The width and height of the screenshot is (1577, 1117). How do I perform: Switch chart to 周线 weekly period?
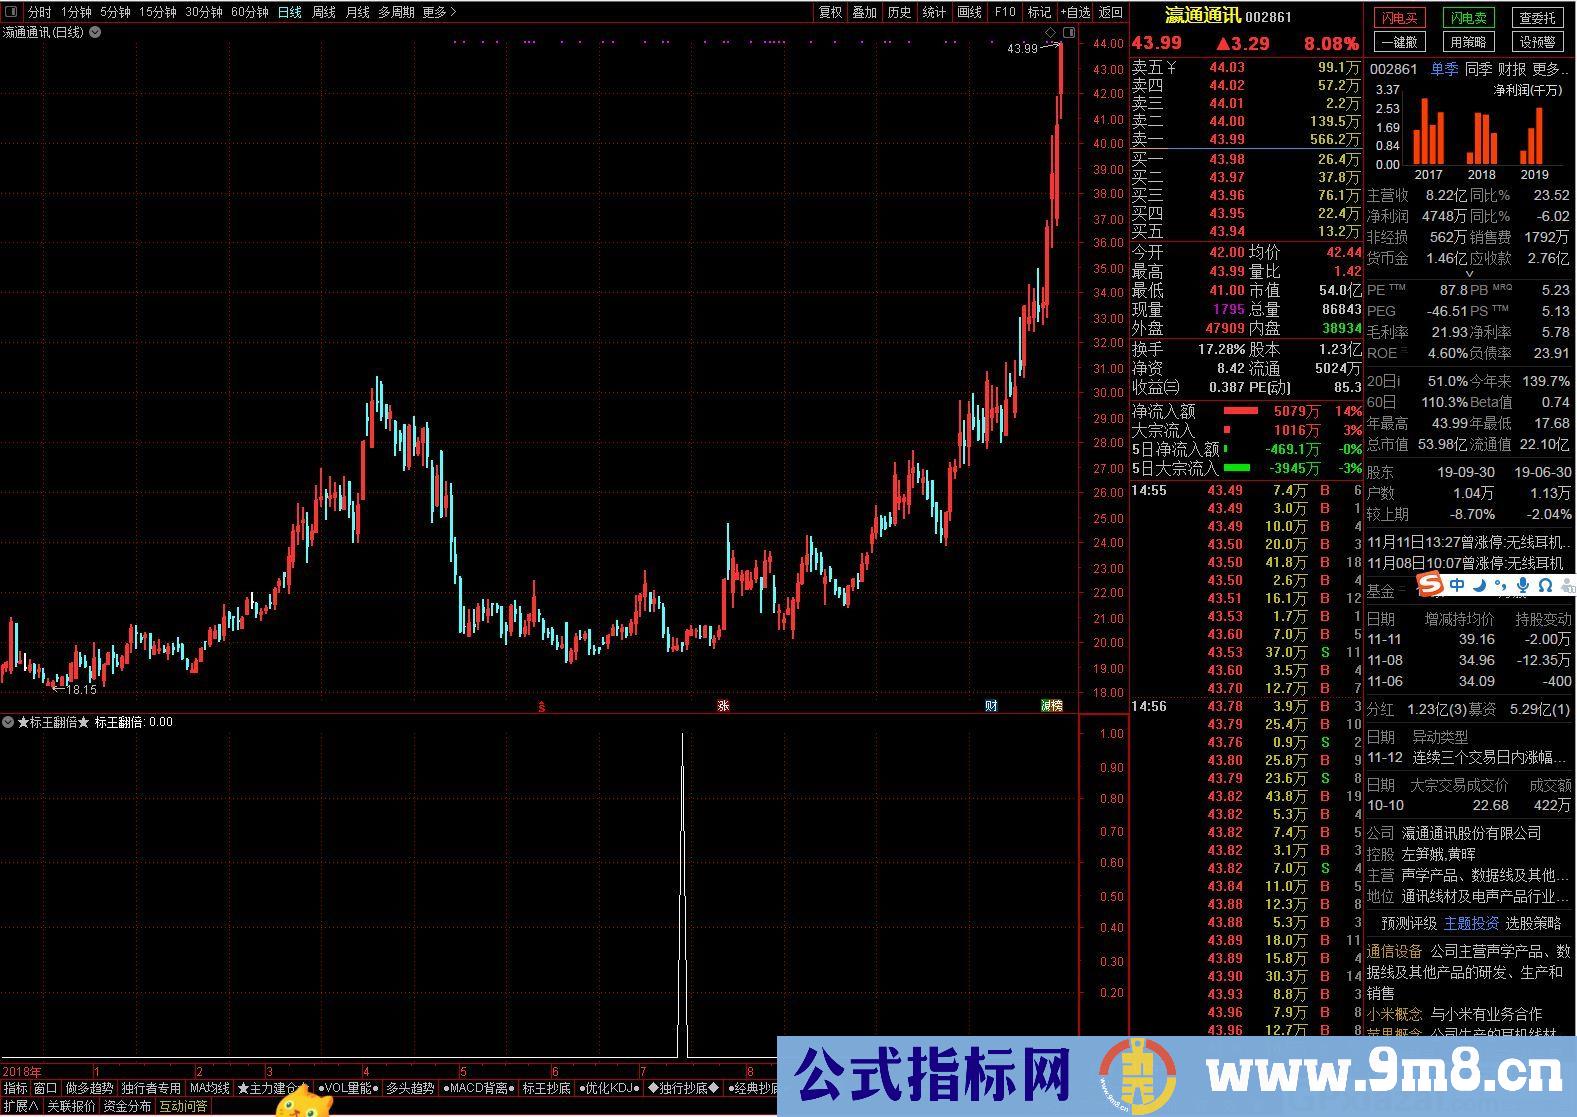pyautogui.click(x=324, y=12)
